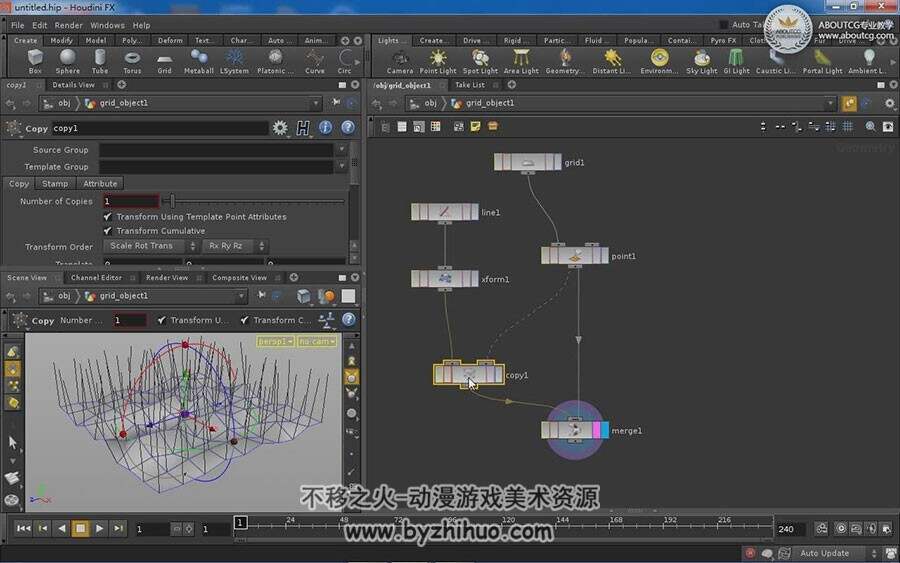900x563 pixels.
Task: Create a Point Light
Action: [438, 61]
